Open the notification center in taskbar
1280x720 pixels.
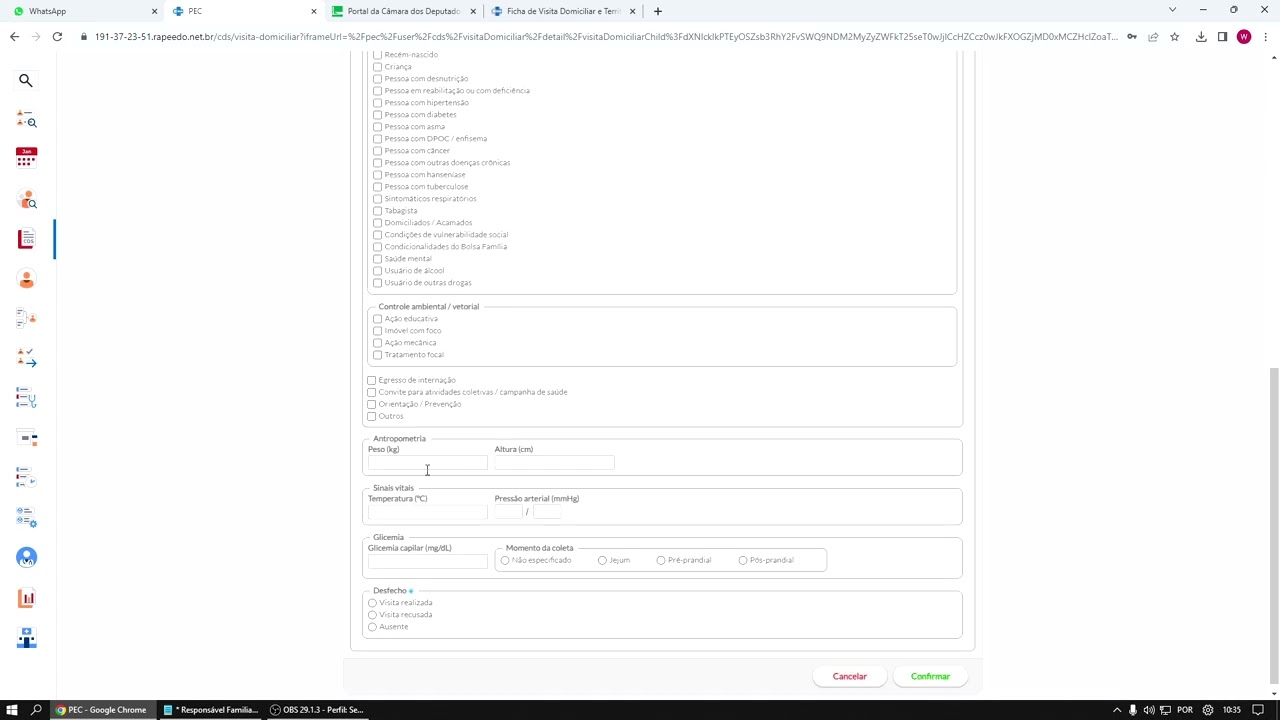point(1259,710)
